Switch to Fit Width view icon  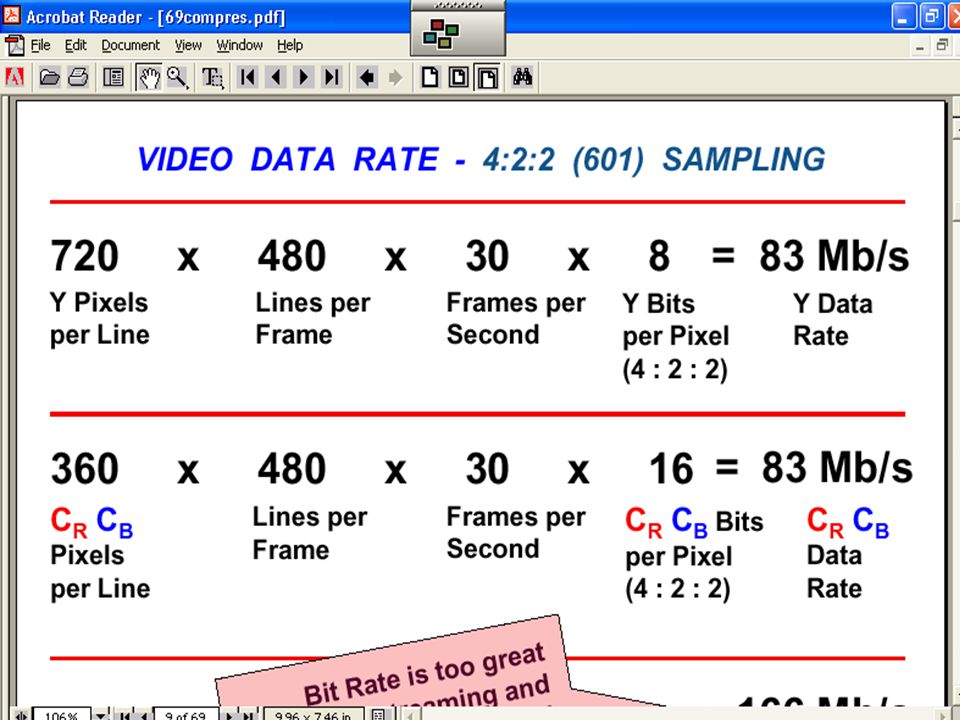(487, 78)
